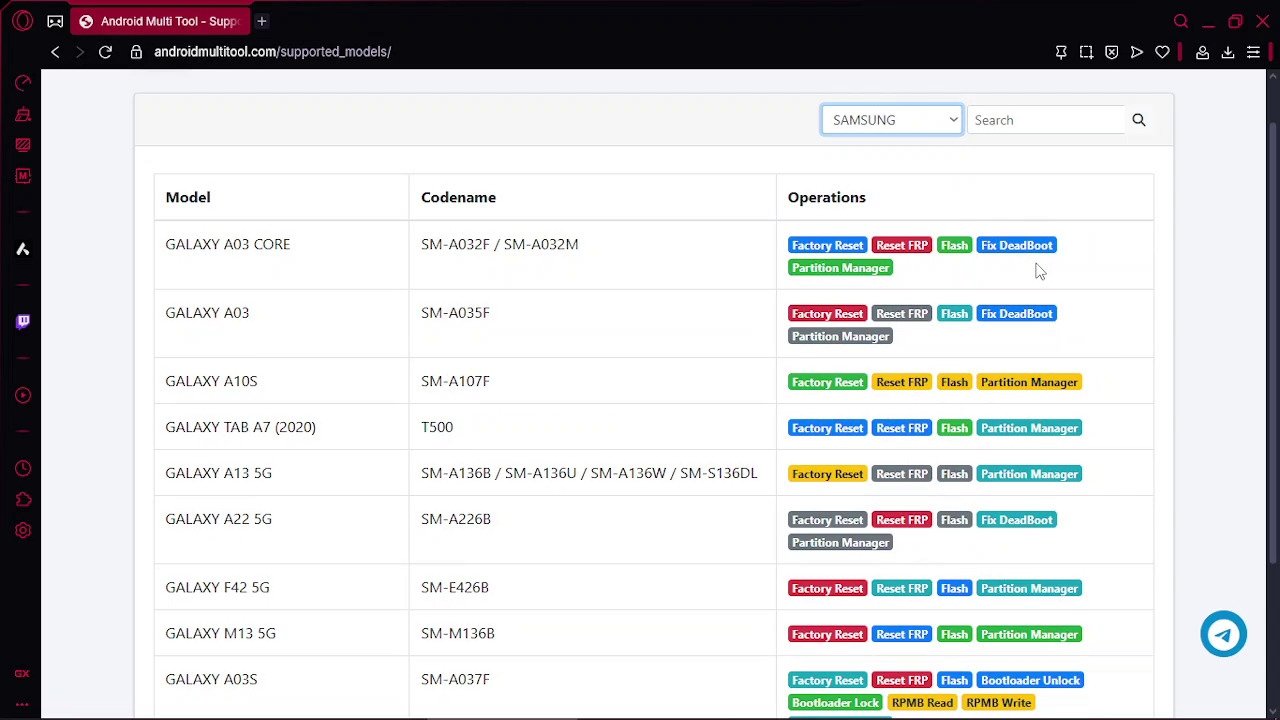
Task: Open sidebar three-dots setup menu
Action: tap(22, 703)
